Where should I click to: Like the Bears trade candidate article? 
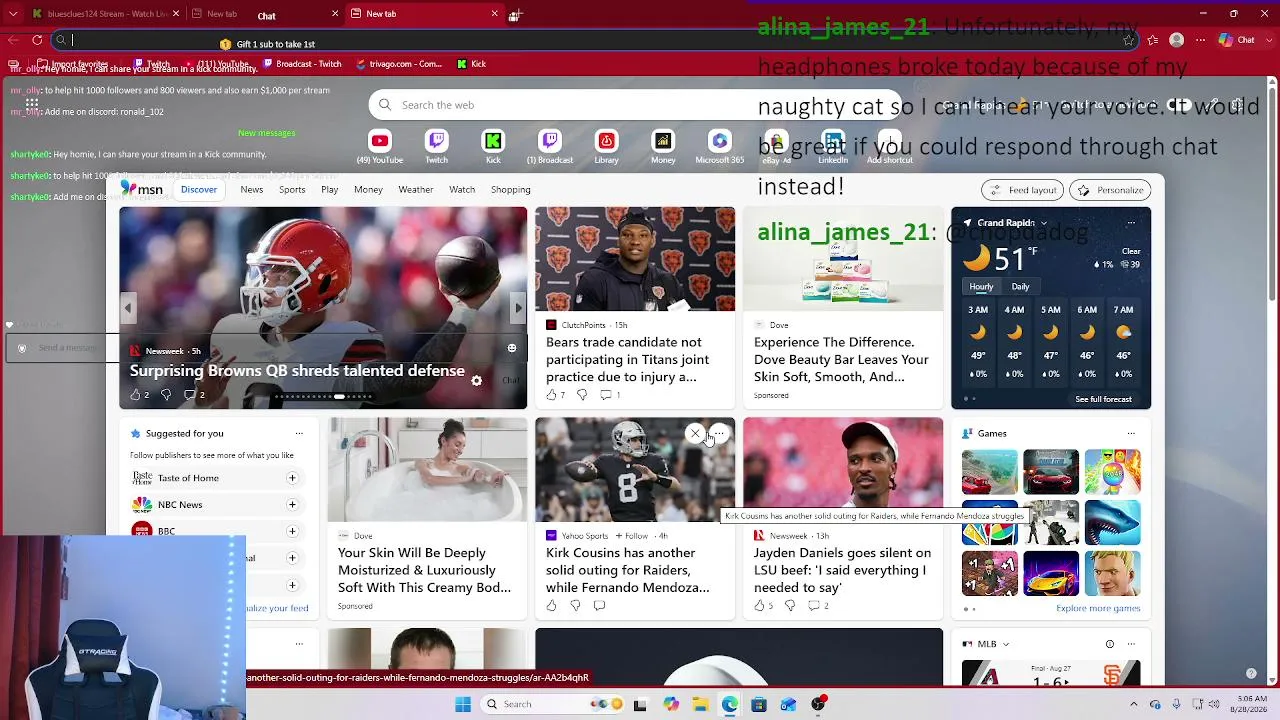(x=551, y=395)
